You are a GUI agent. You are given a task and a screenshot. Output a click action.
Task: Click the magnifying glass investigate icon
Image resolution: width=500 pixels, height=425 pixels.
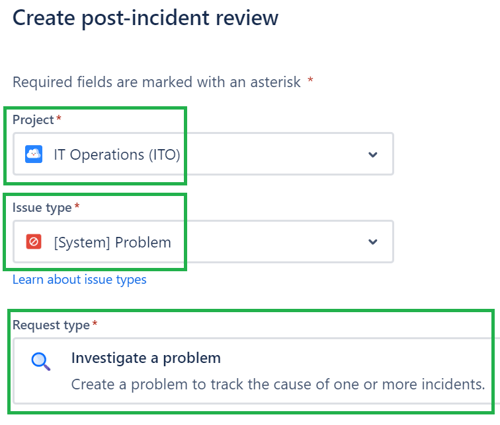(41, 362)
